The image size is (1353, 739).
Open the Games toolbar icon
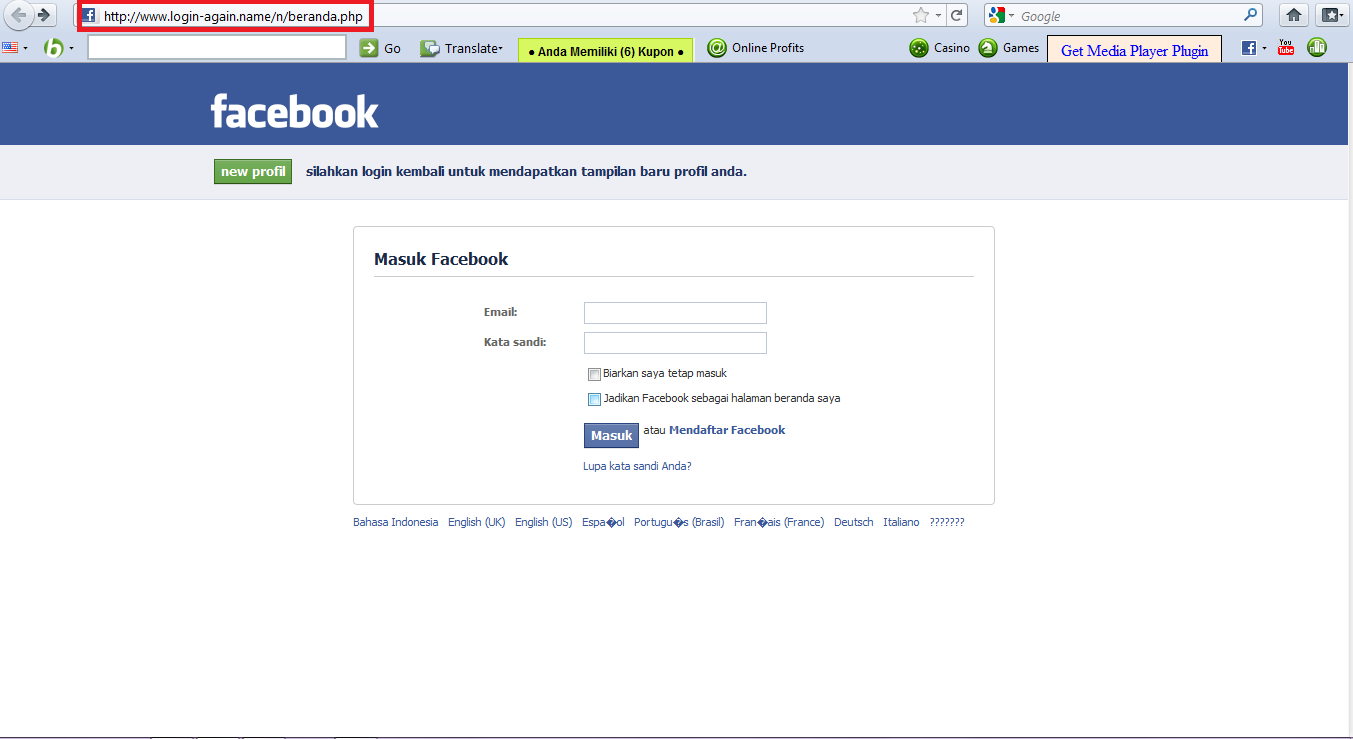tap(988, 47)
